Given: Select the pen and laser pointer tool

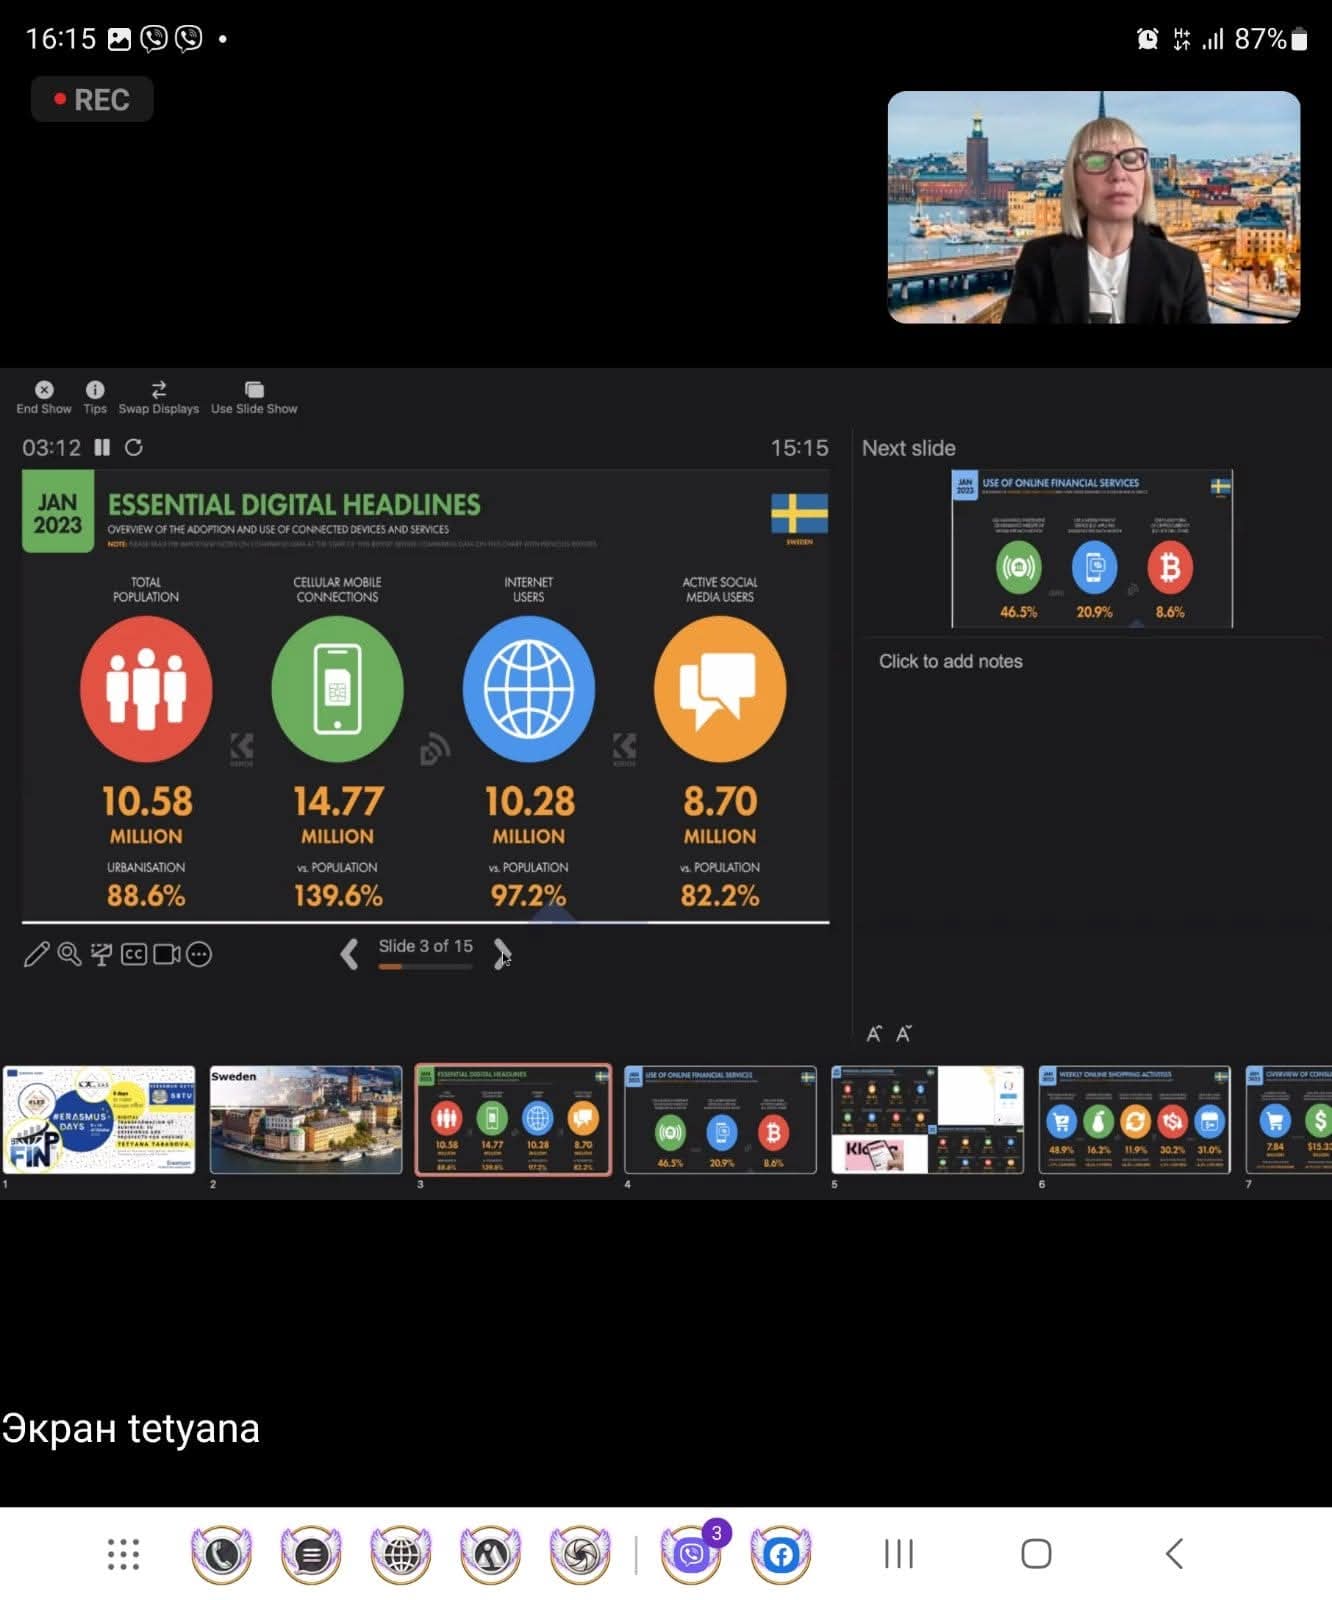Looking at the screenshot, I should [x=36, y=955].
